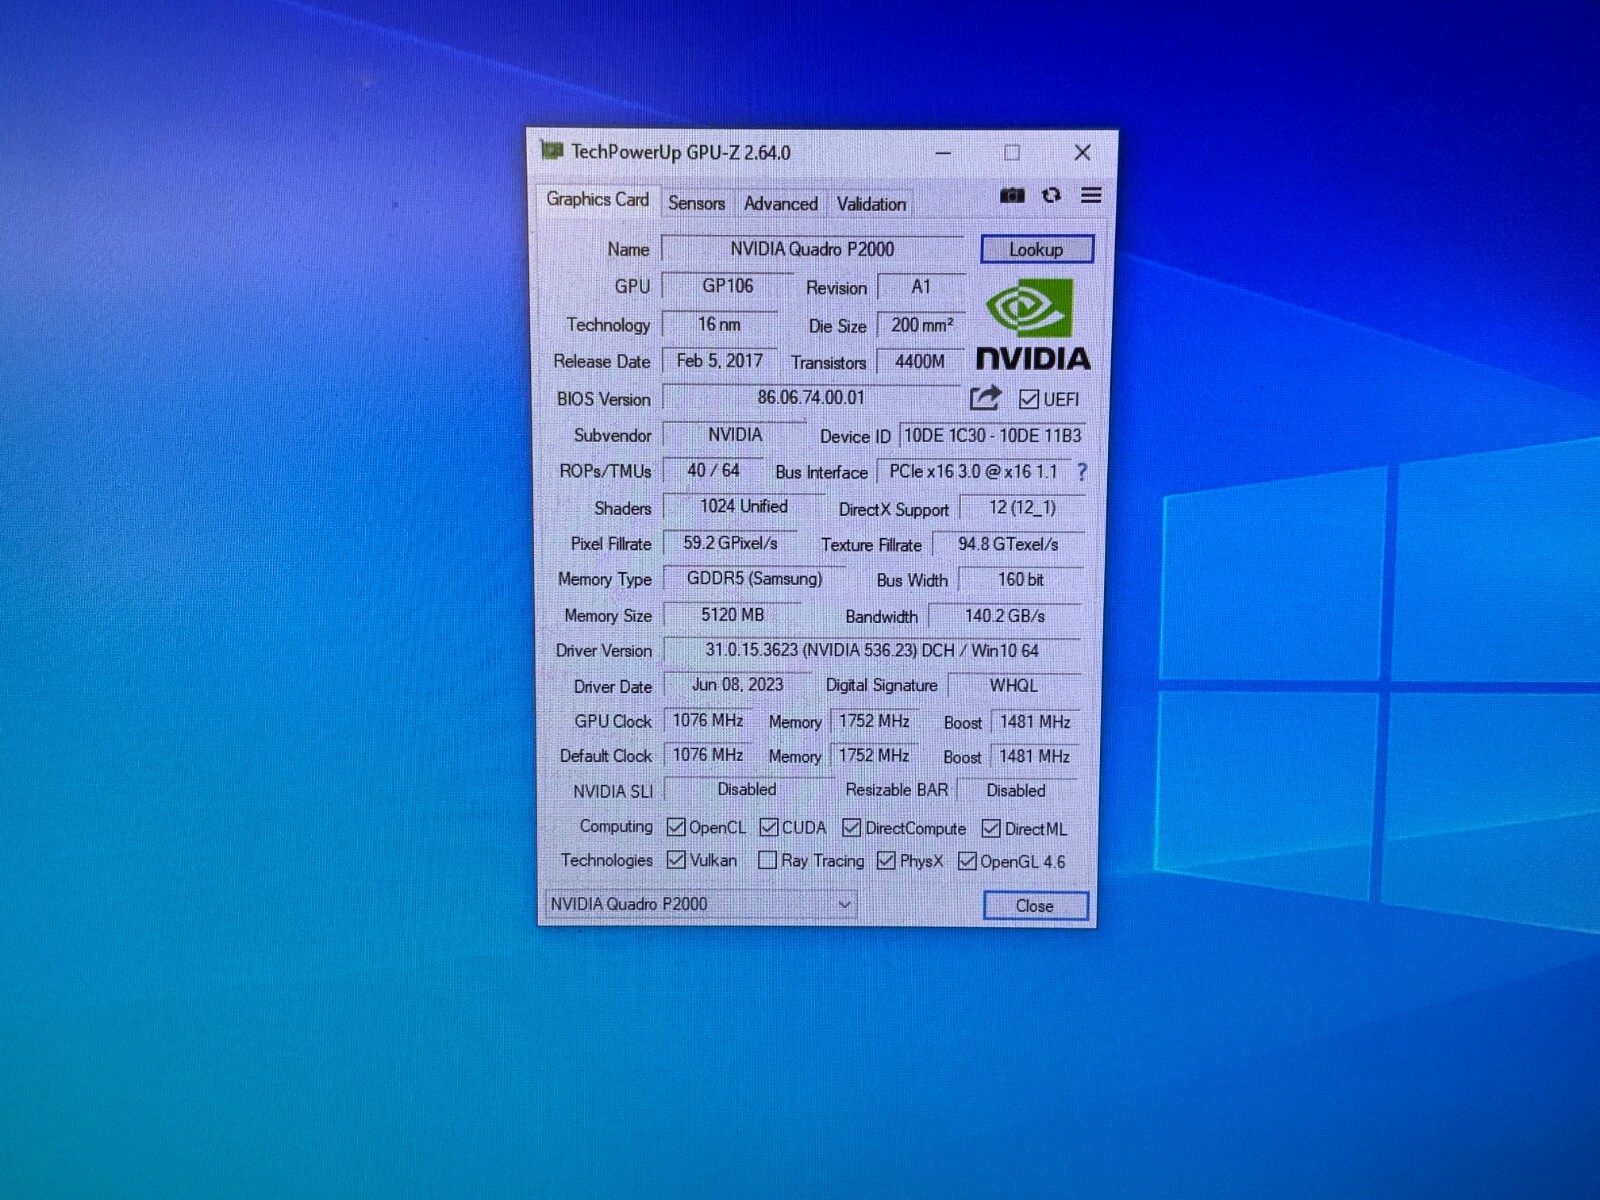Click the Subvendor value NVIDIA
1600x1200 pixels.
click(735, 434)
